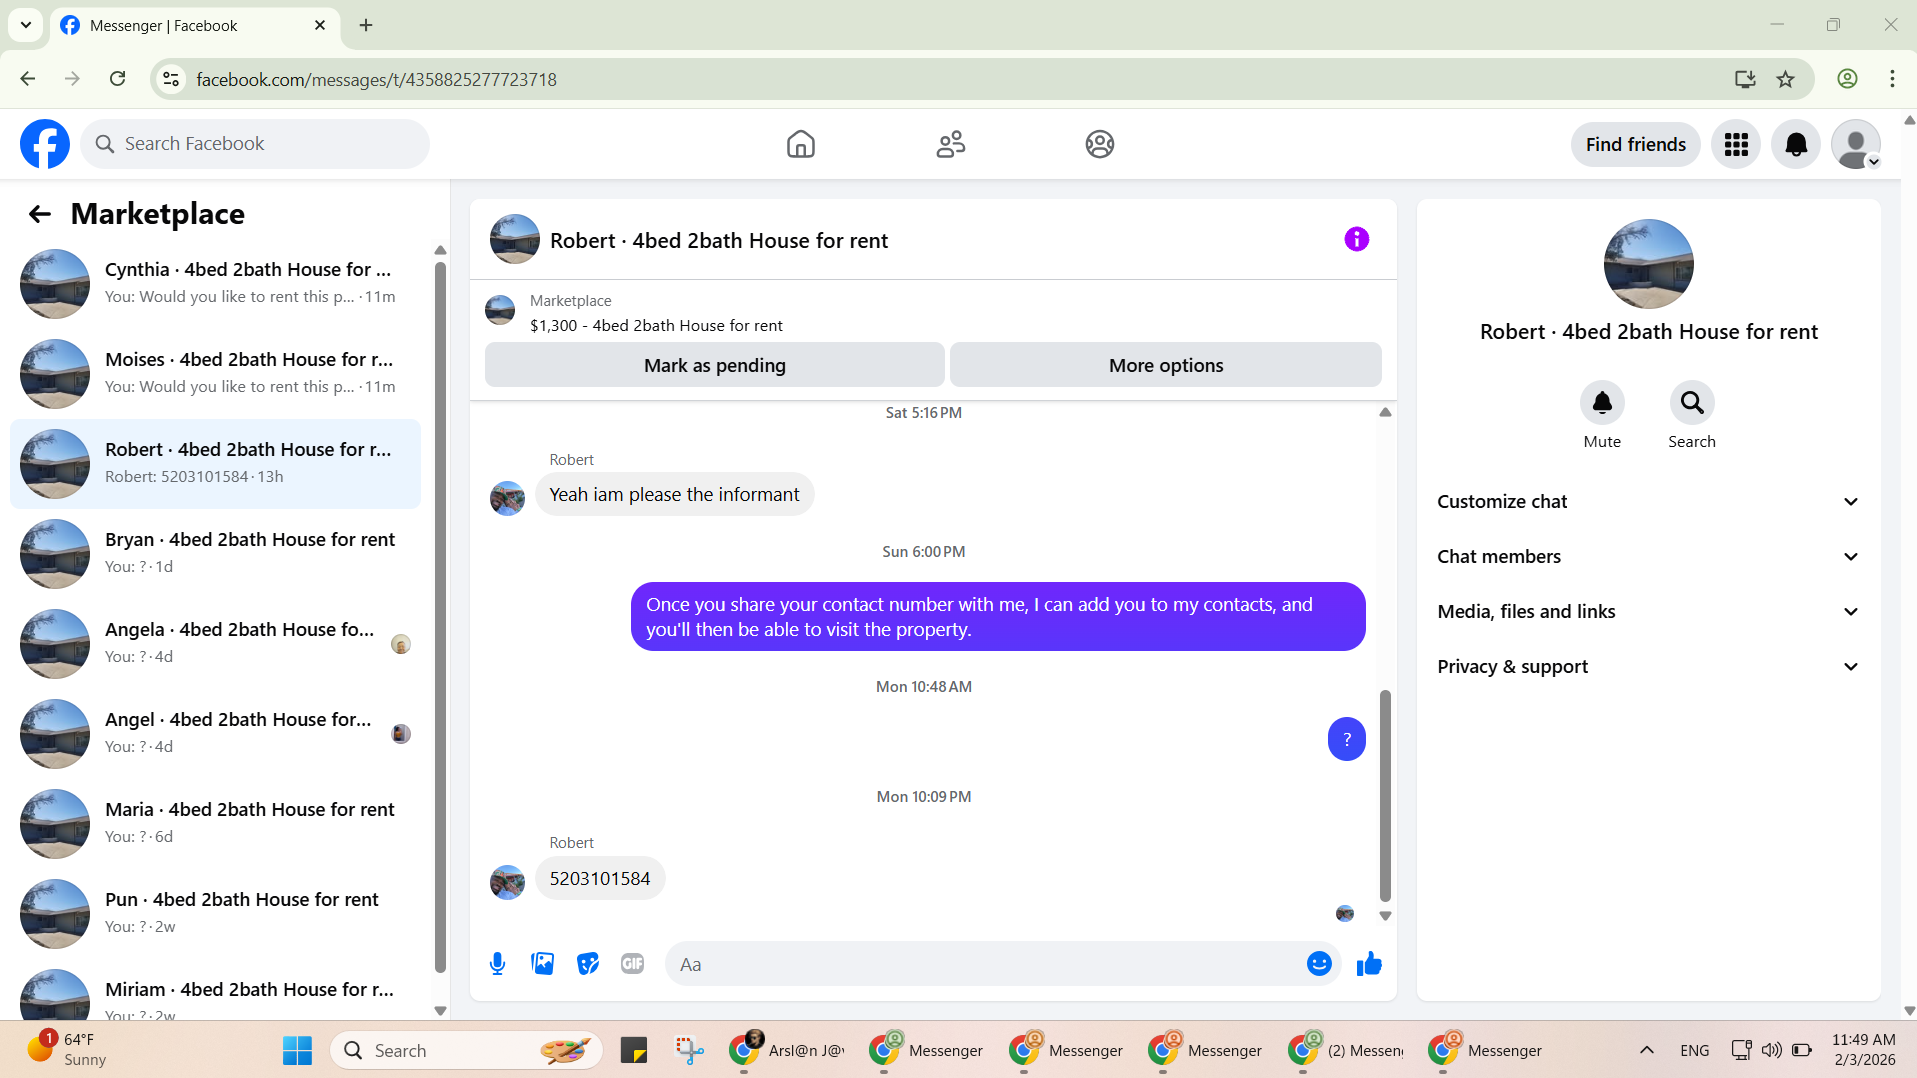Expand the Customize chat section

pyautogui.click(x=1648, y=502)
